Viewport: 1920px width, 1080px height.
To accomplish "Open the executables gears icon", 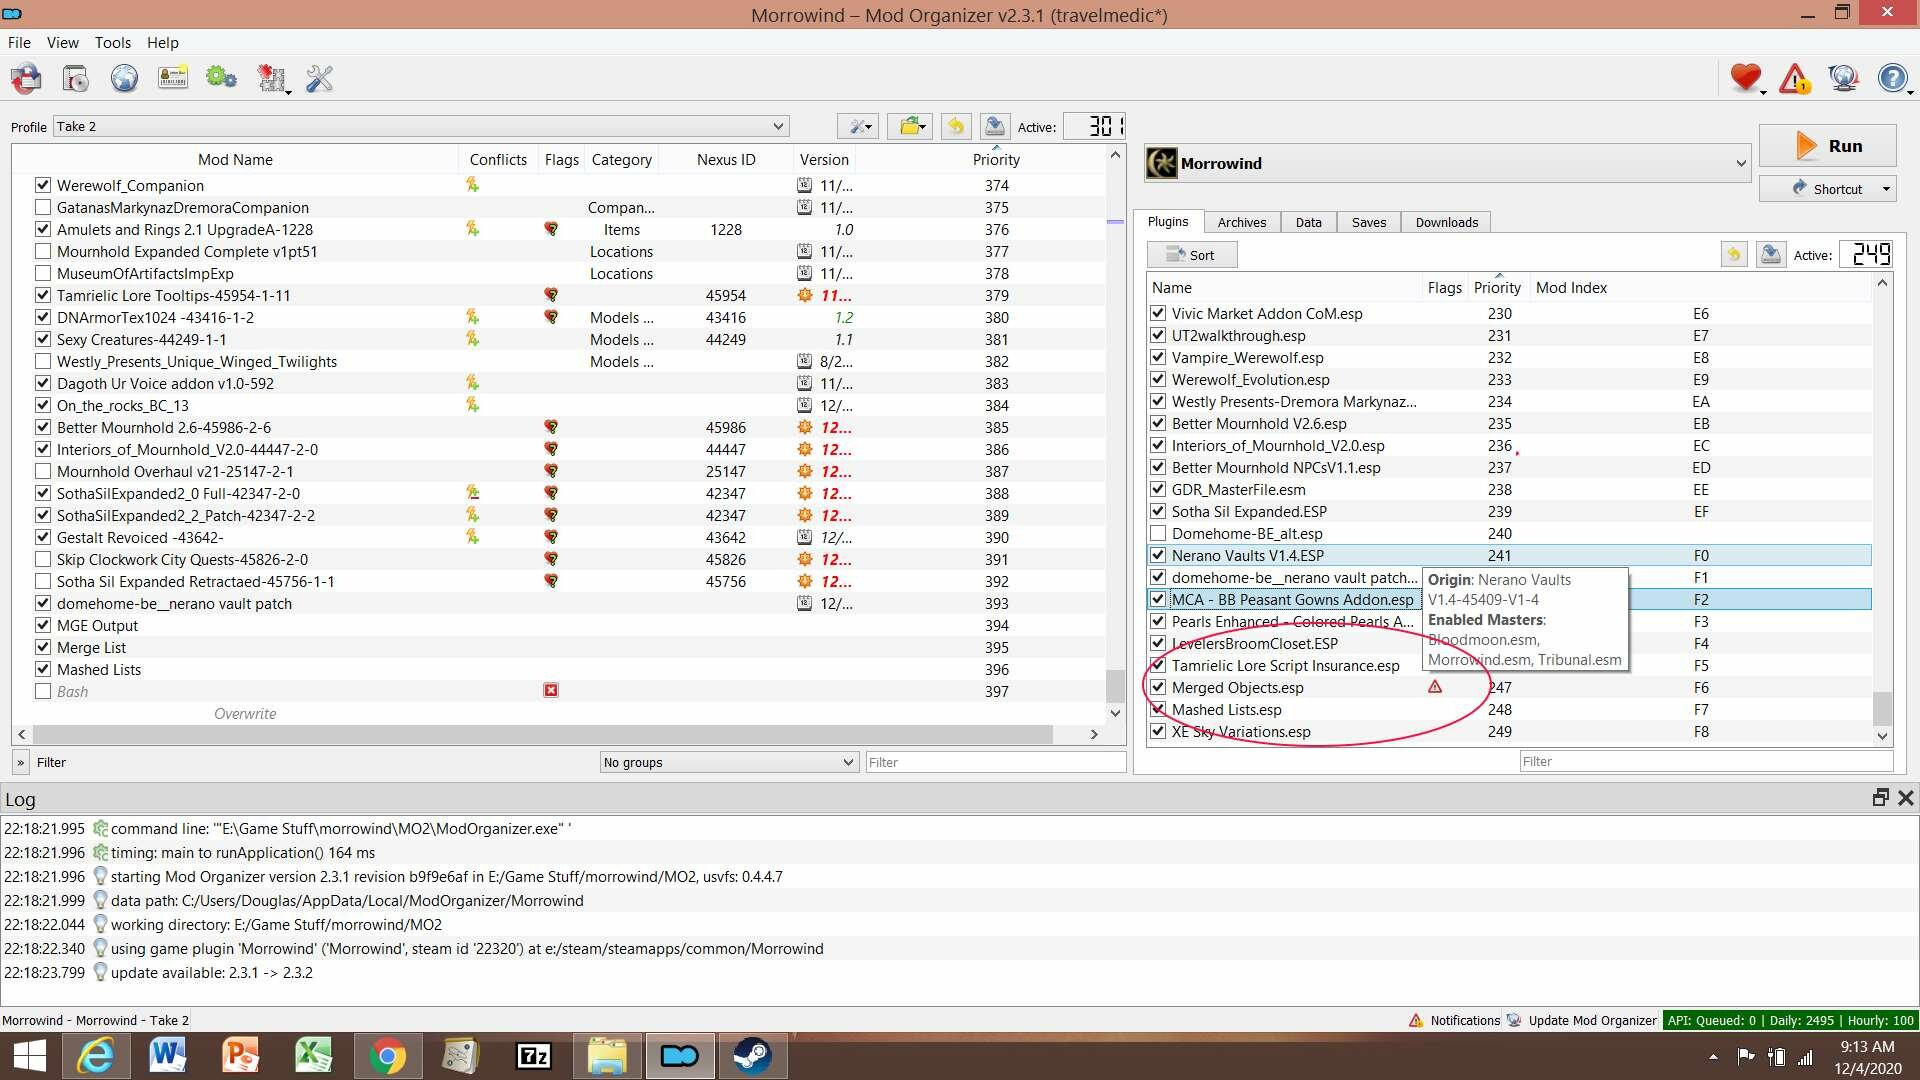I will click(221, 78).
